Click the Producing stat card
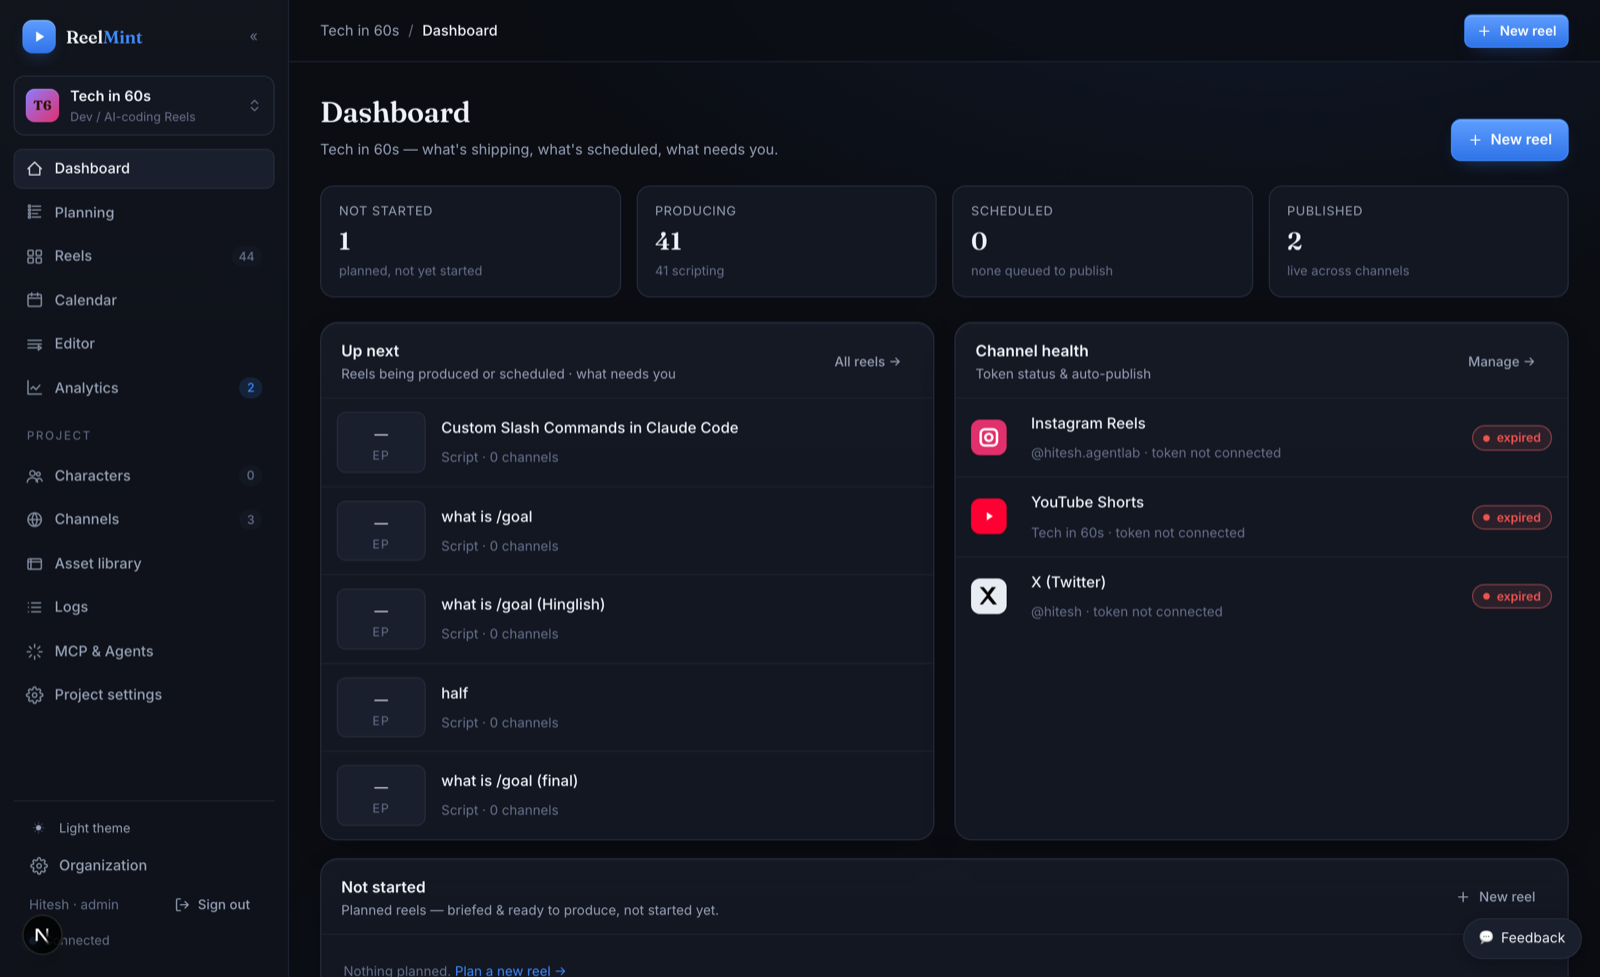Viewport: 1600px width, 977px height. tap(786, 241)
